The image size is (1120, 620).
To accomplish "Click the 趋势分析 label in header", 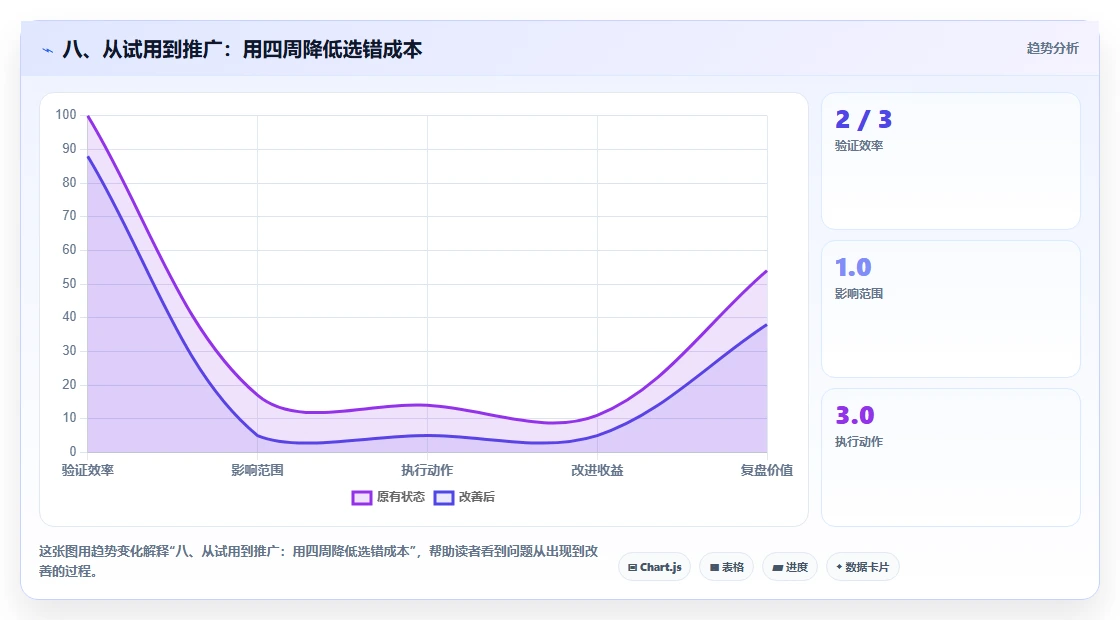I will point(1052,49).
